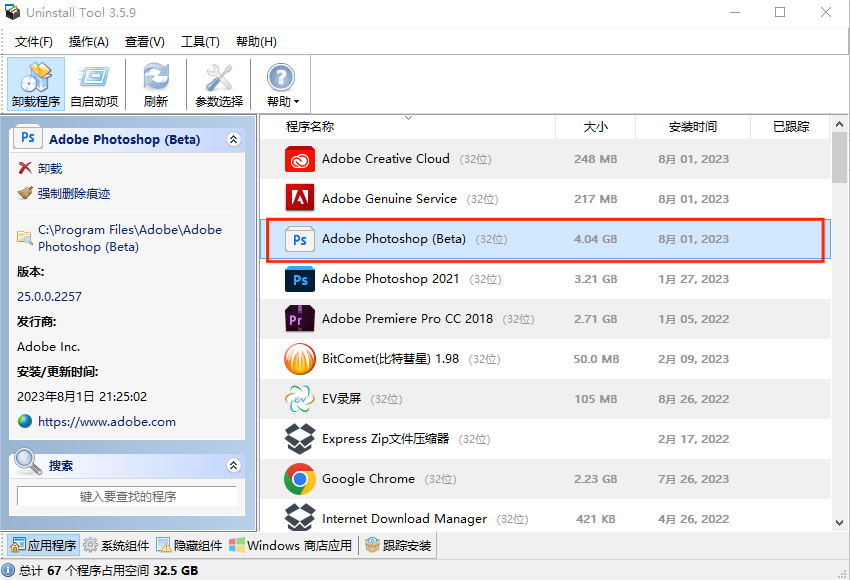The image size is (850, 580).
Task: Open the https://www.adobe.com link
Action: (106, 421)
